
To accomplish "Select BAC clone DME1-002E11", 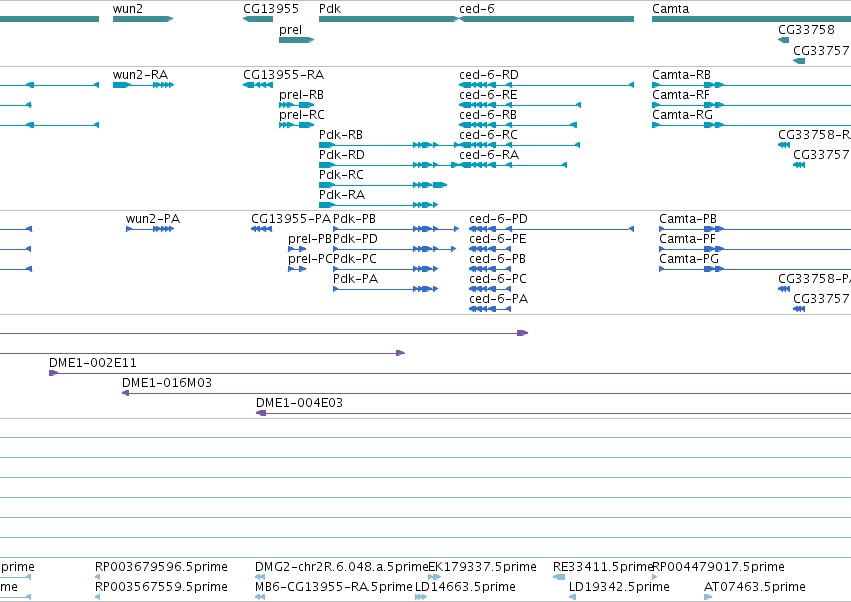I will 92,363.
